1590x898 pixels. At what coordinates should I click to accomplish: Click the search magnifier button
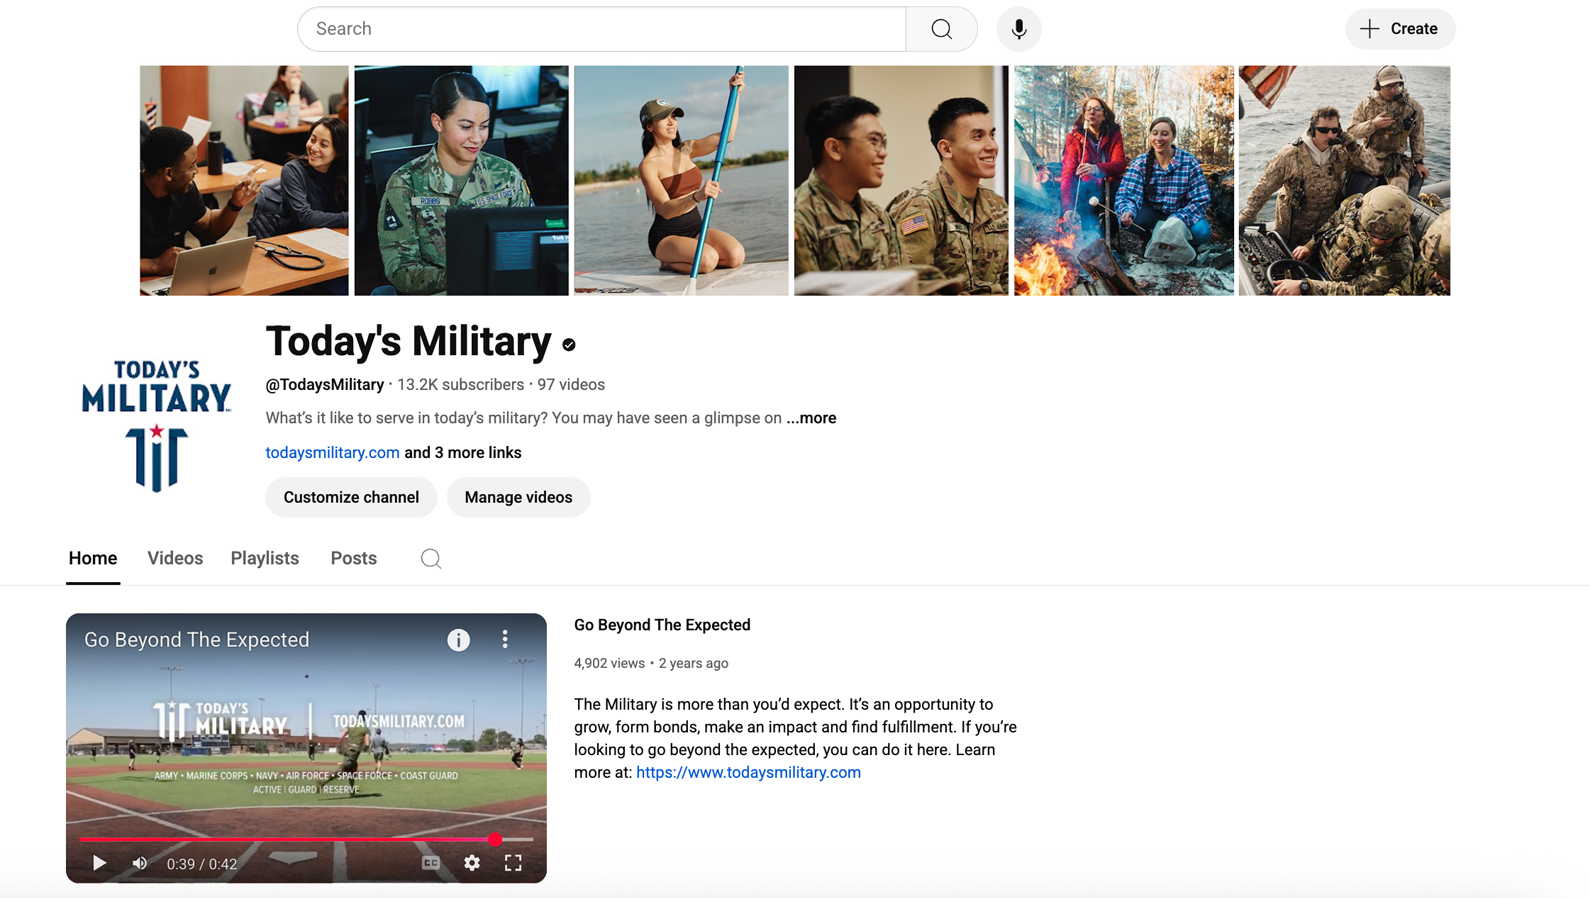coord(941,29)
